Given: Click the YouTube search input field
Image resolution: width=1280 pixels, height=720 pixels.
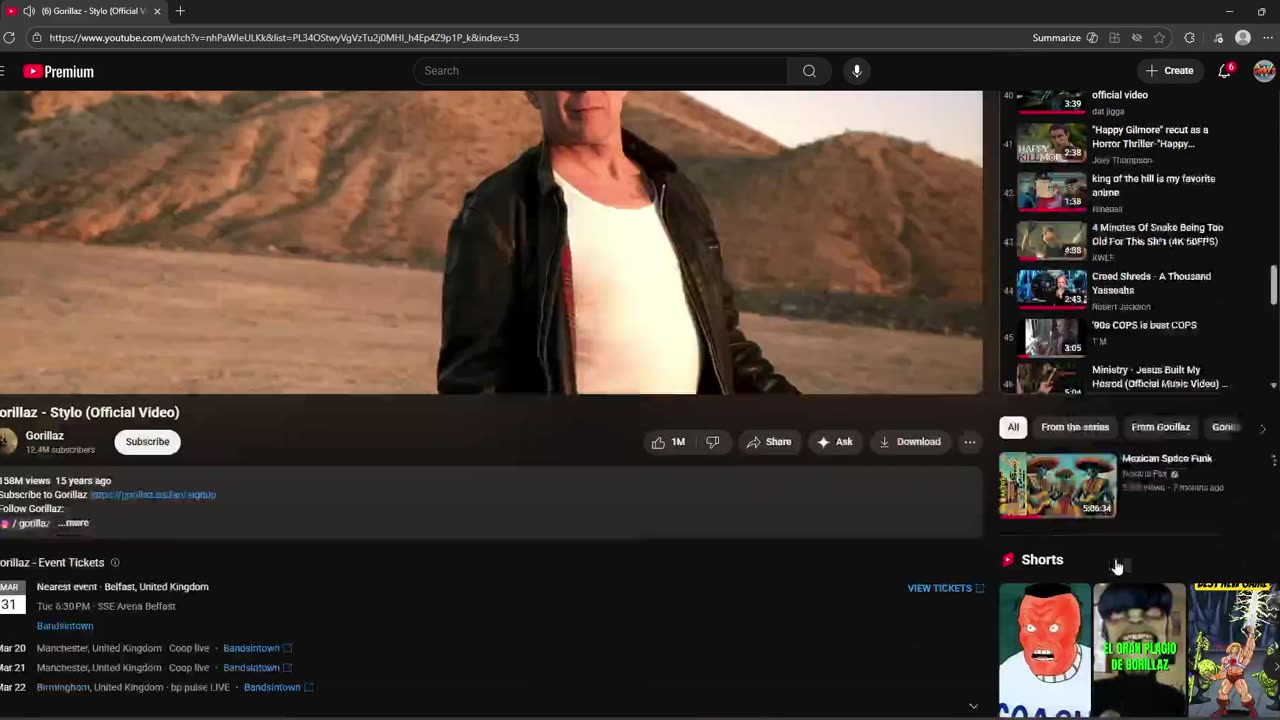Looking at the screenshot, I should [600, 71].
